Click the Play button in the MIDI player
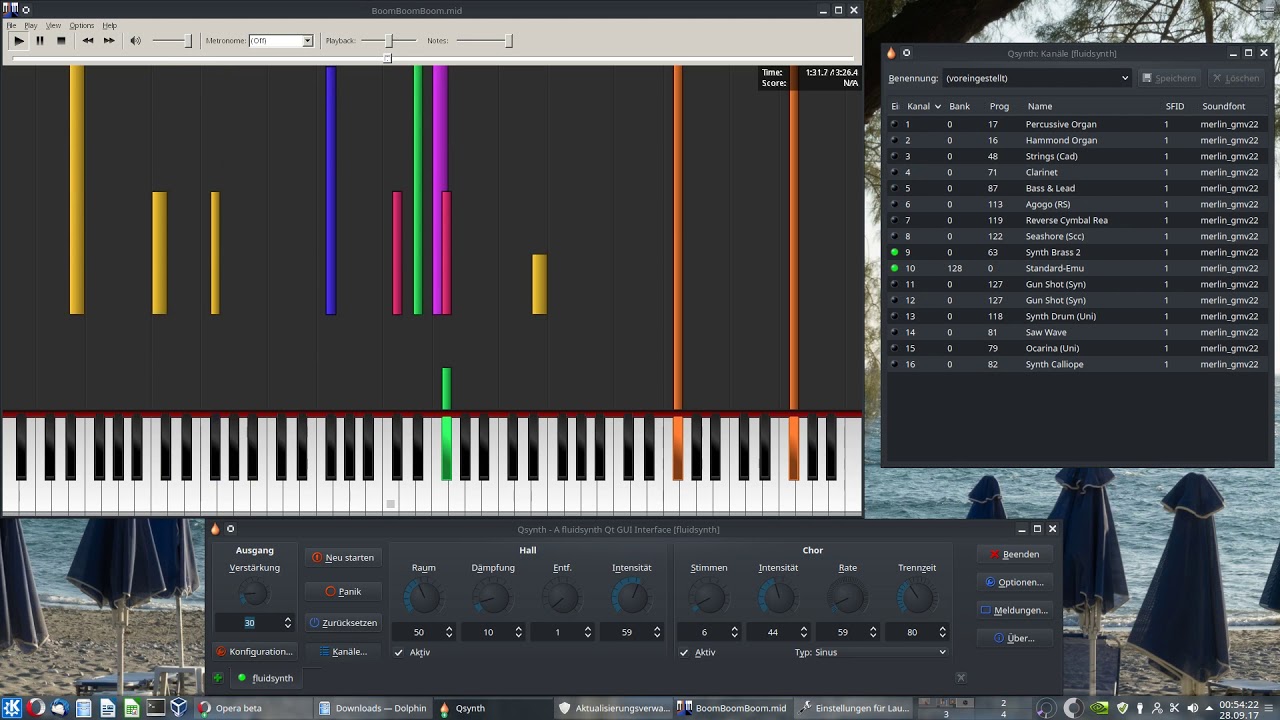Image resolution: width=1280 pixels, height=720 pixels. (18, 41)
